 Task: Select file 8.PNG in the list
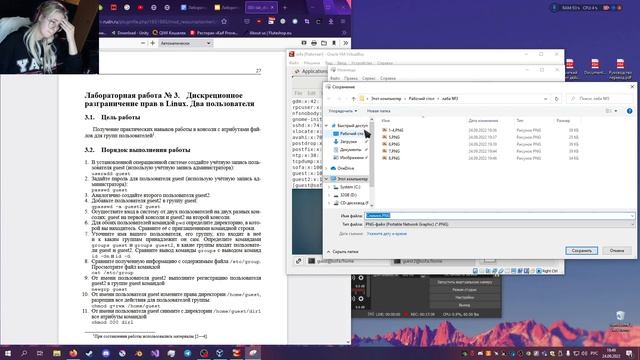click(391, 158)
